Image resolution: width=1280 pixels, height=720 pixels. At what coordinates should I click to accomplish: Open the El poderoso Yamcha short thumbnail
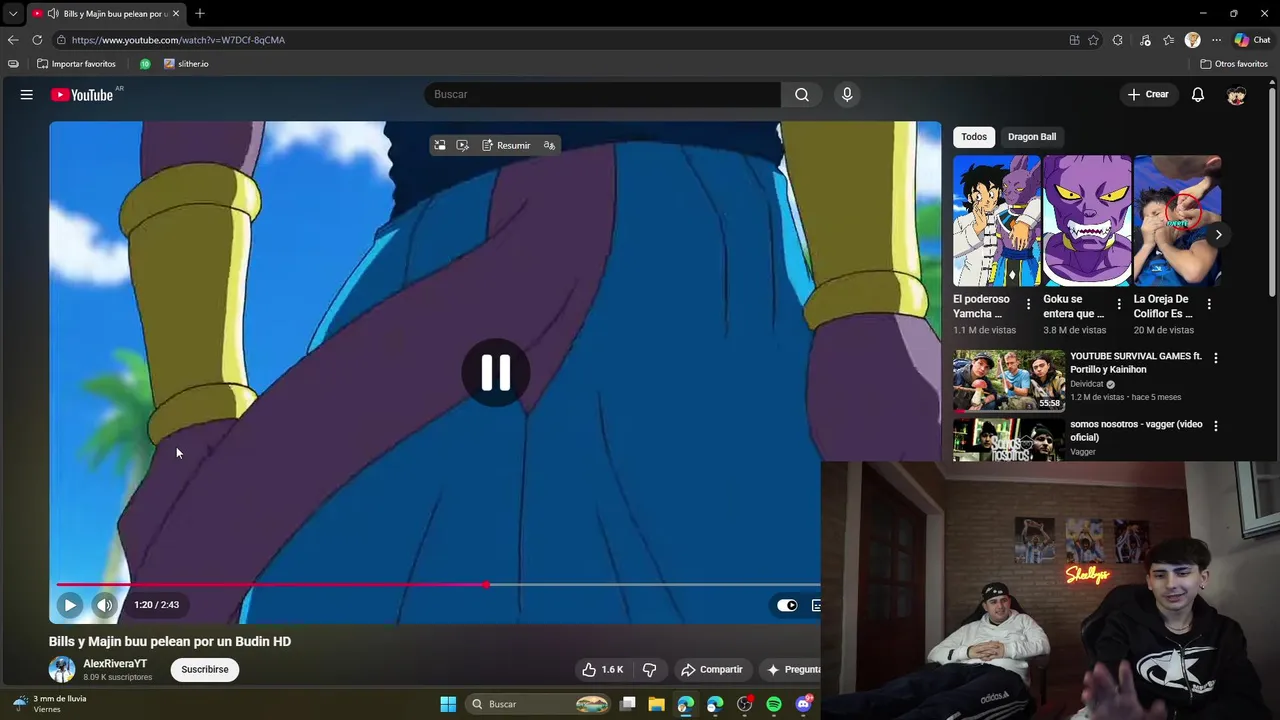996,221
